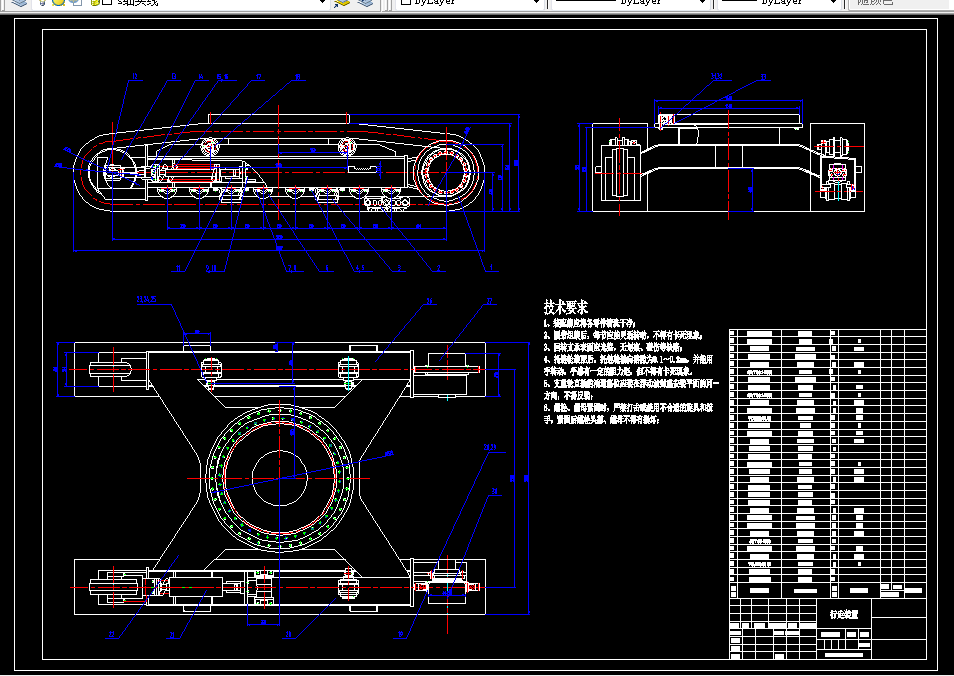Click the slewing ring center in plan view
This screenshot has height=676, width=954.
(279, 478)
